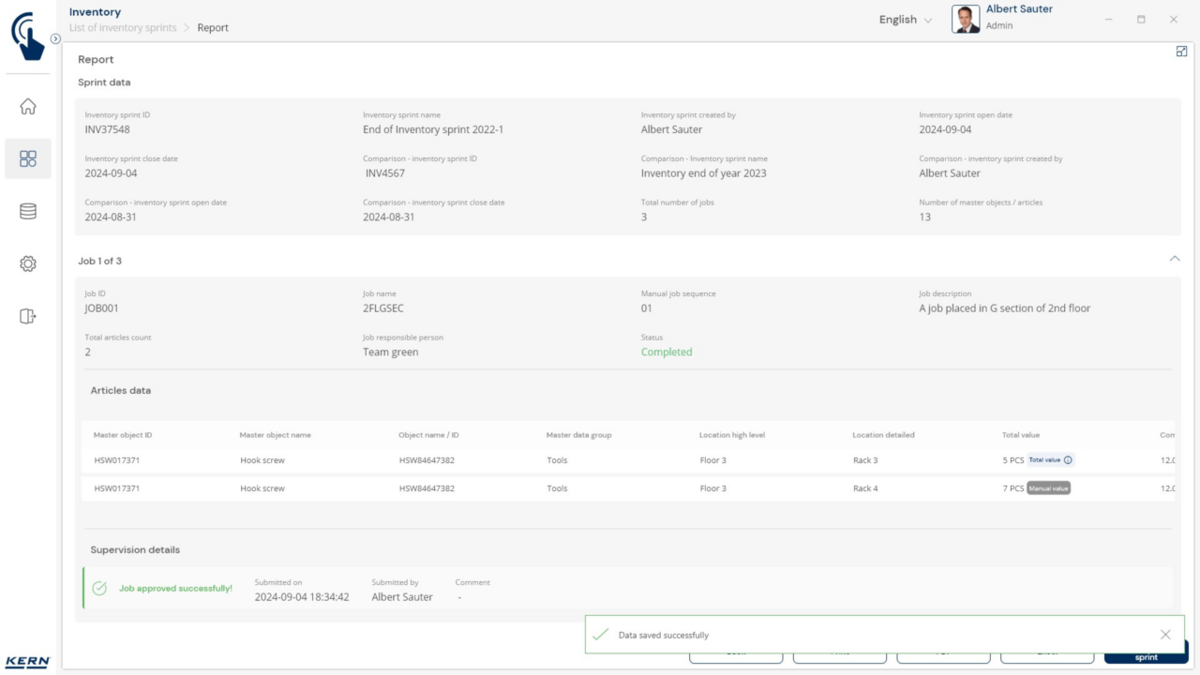This screenshot has width=1200, height=675.
Task: Open settings via the gear icon
Action: [28, 264]
